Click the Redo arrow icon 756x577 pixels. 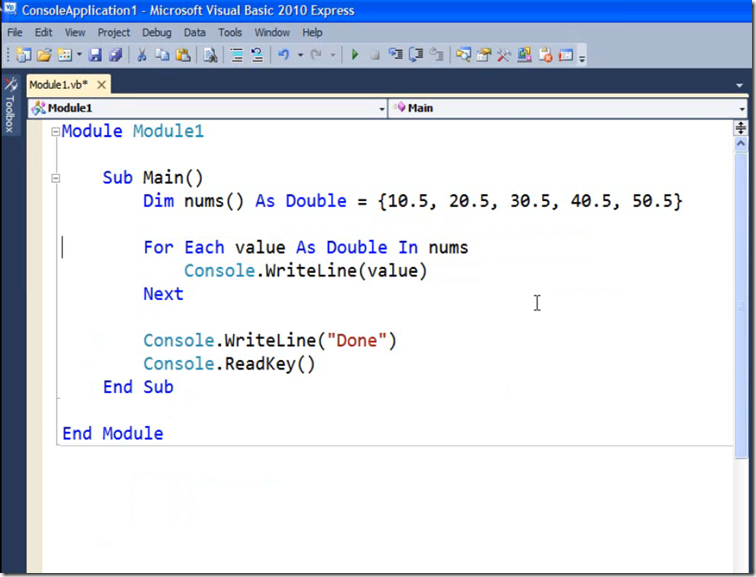point(316,55)
